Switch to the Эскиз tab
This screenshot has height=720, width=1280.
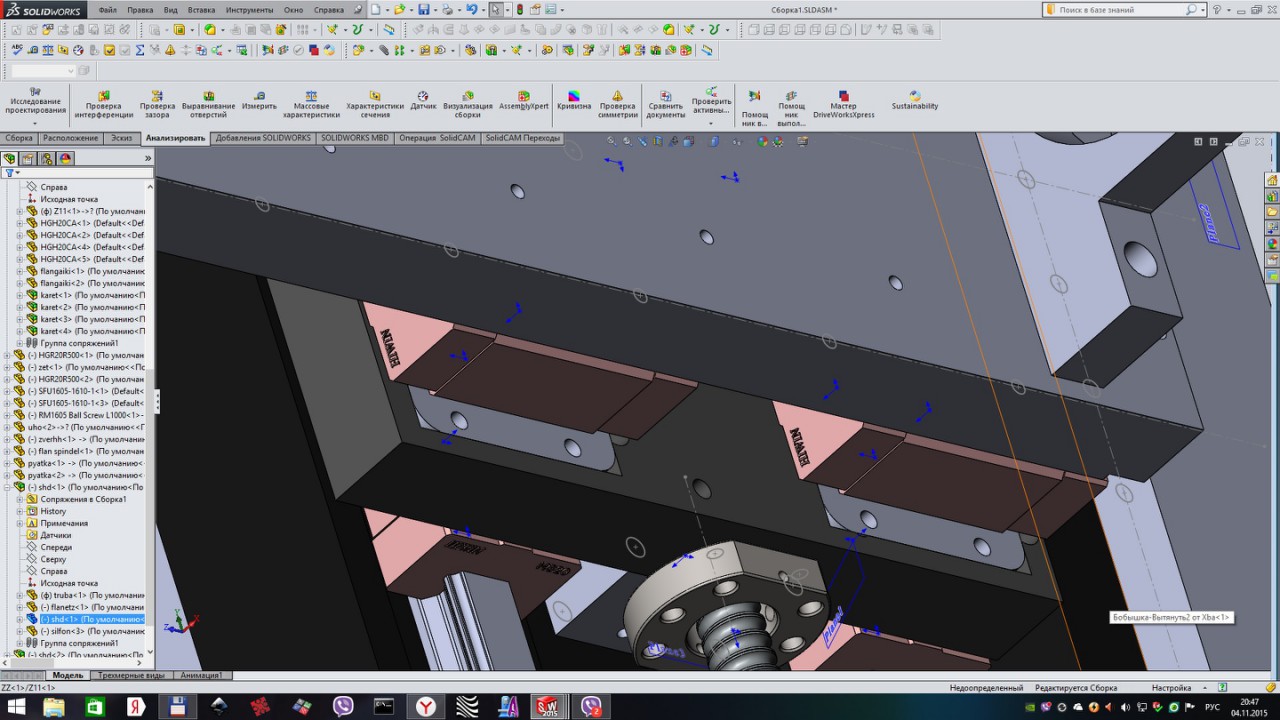point(121,138)
